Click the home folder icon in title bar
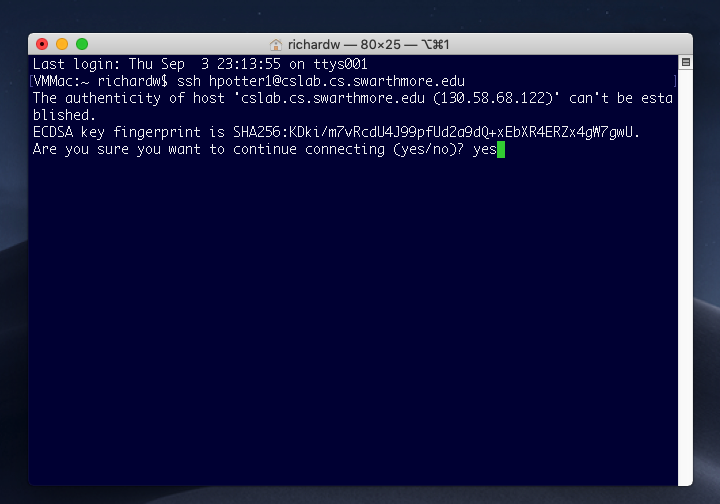Viewport: 720px width, 504px height. tap(276, 45)
